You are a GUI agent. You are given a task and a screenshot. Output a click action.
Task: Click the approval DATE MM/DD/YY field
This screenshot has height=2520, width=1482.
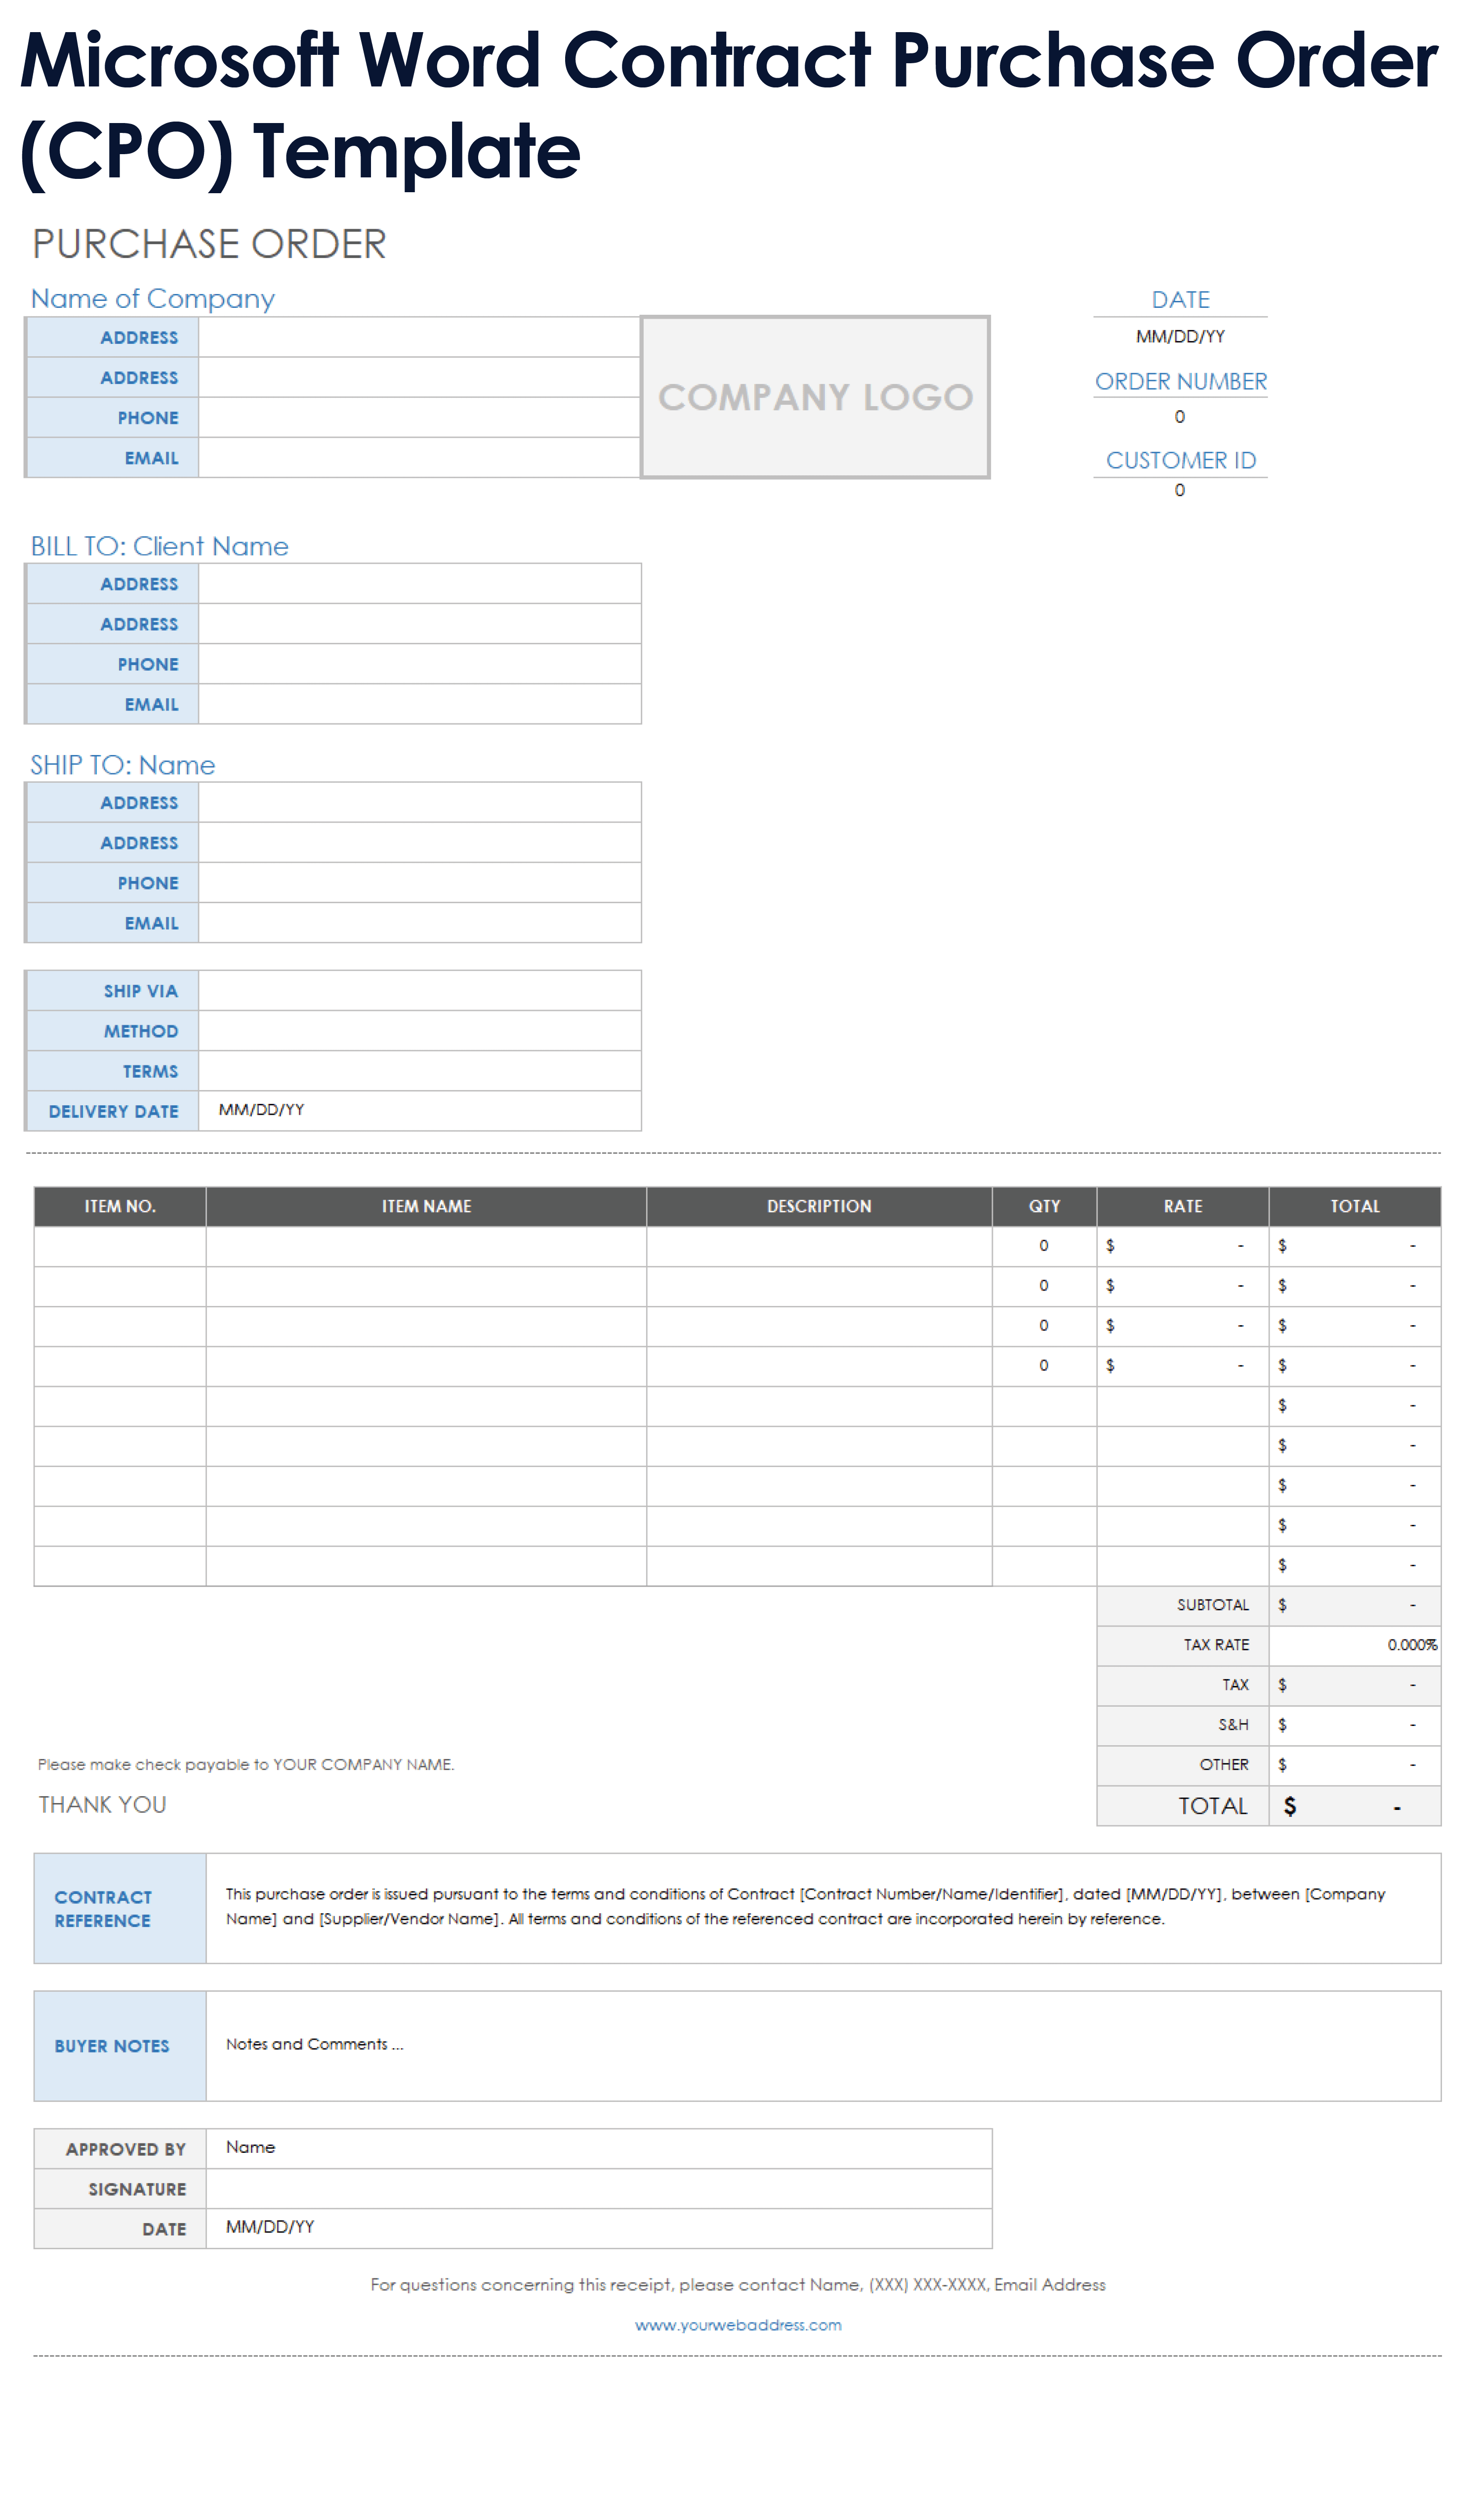[x=599, y=2228]
